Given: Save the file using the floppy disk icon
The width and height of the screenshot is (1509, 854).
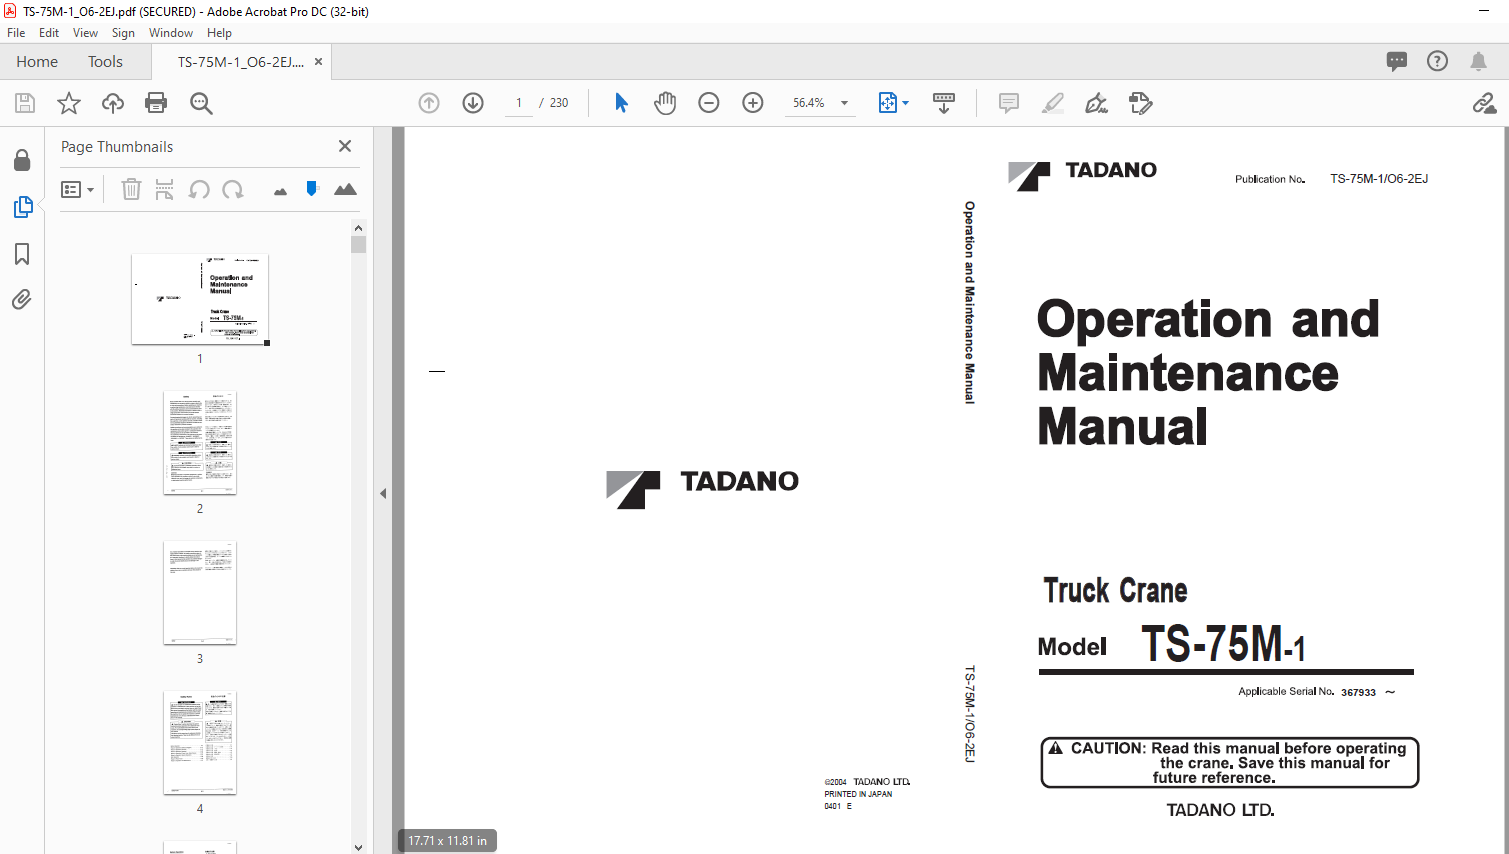Looking at the screenshot, I should 25,103.
